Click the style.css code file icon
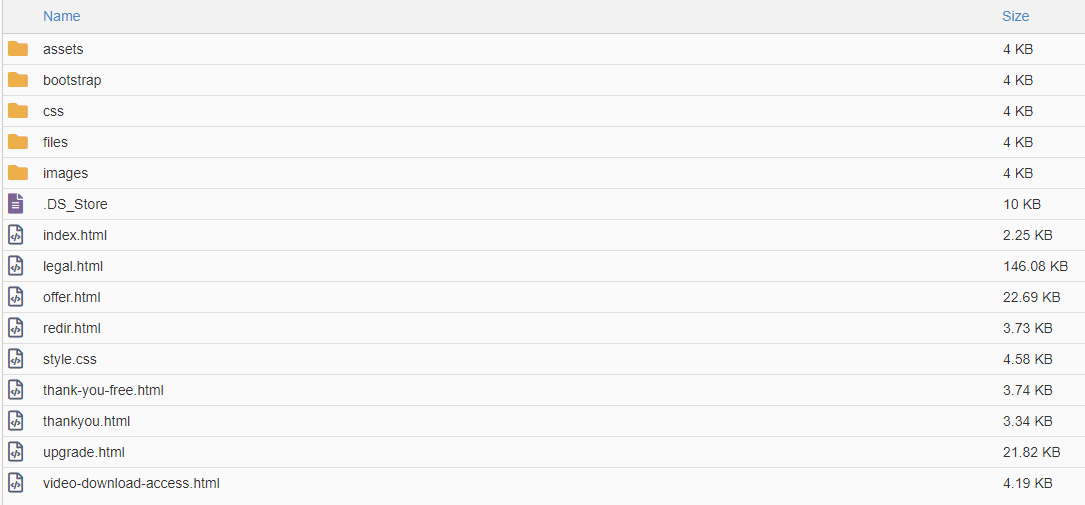This screenshot has width=1085, height=505. click(15, 359)
